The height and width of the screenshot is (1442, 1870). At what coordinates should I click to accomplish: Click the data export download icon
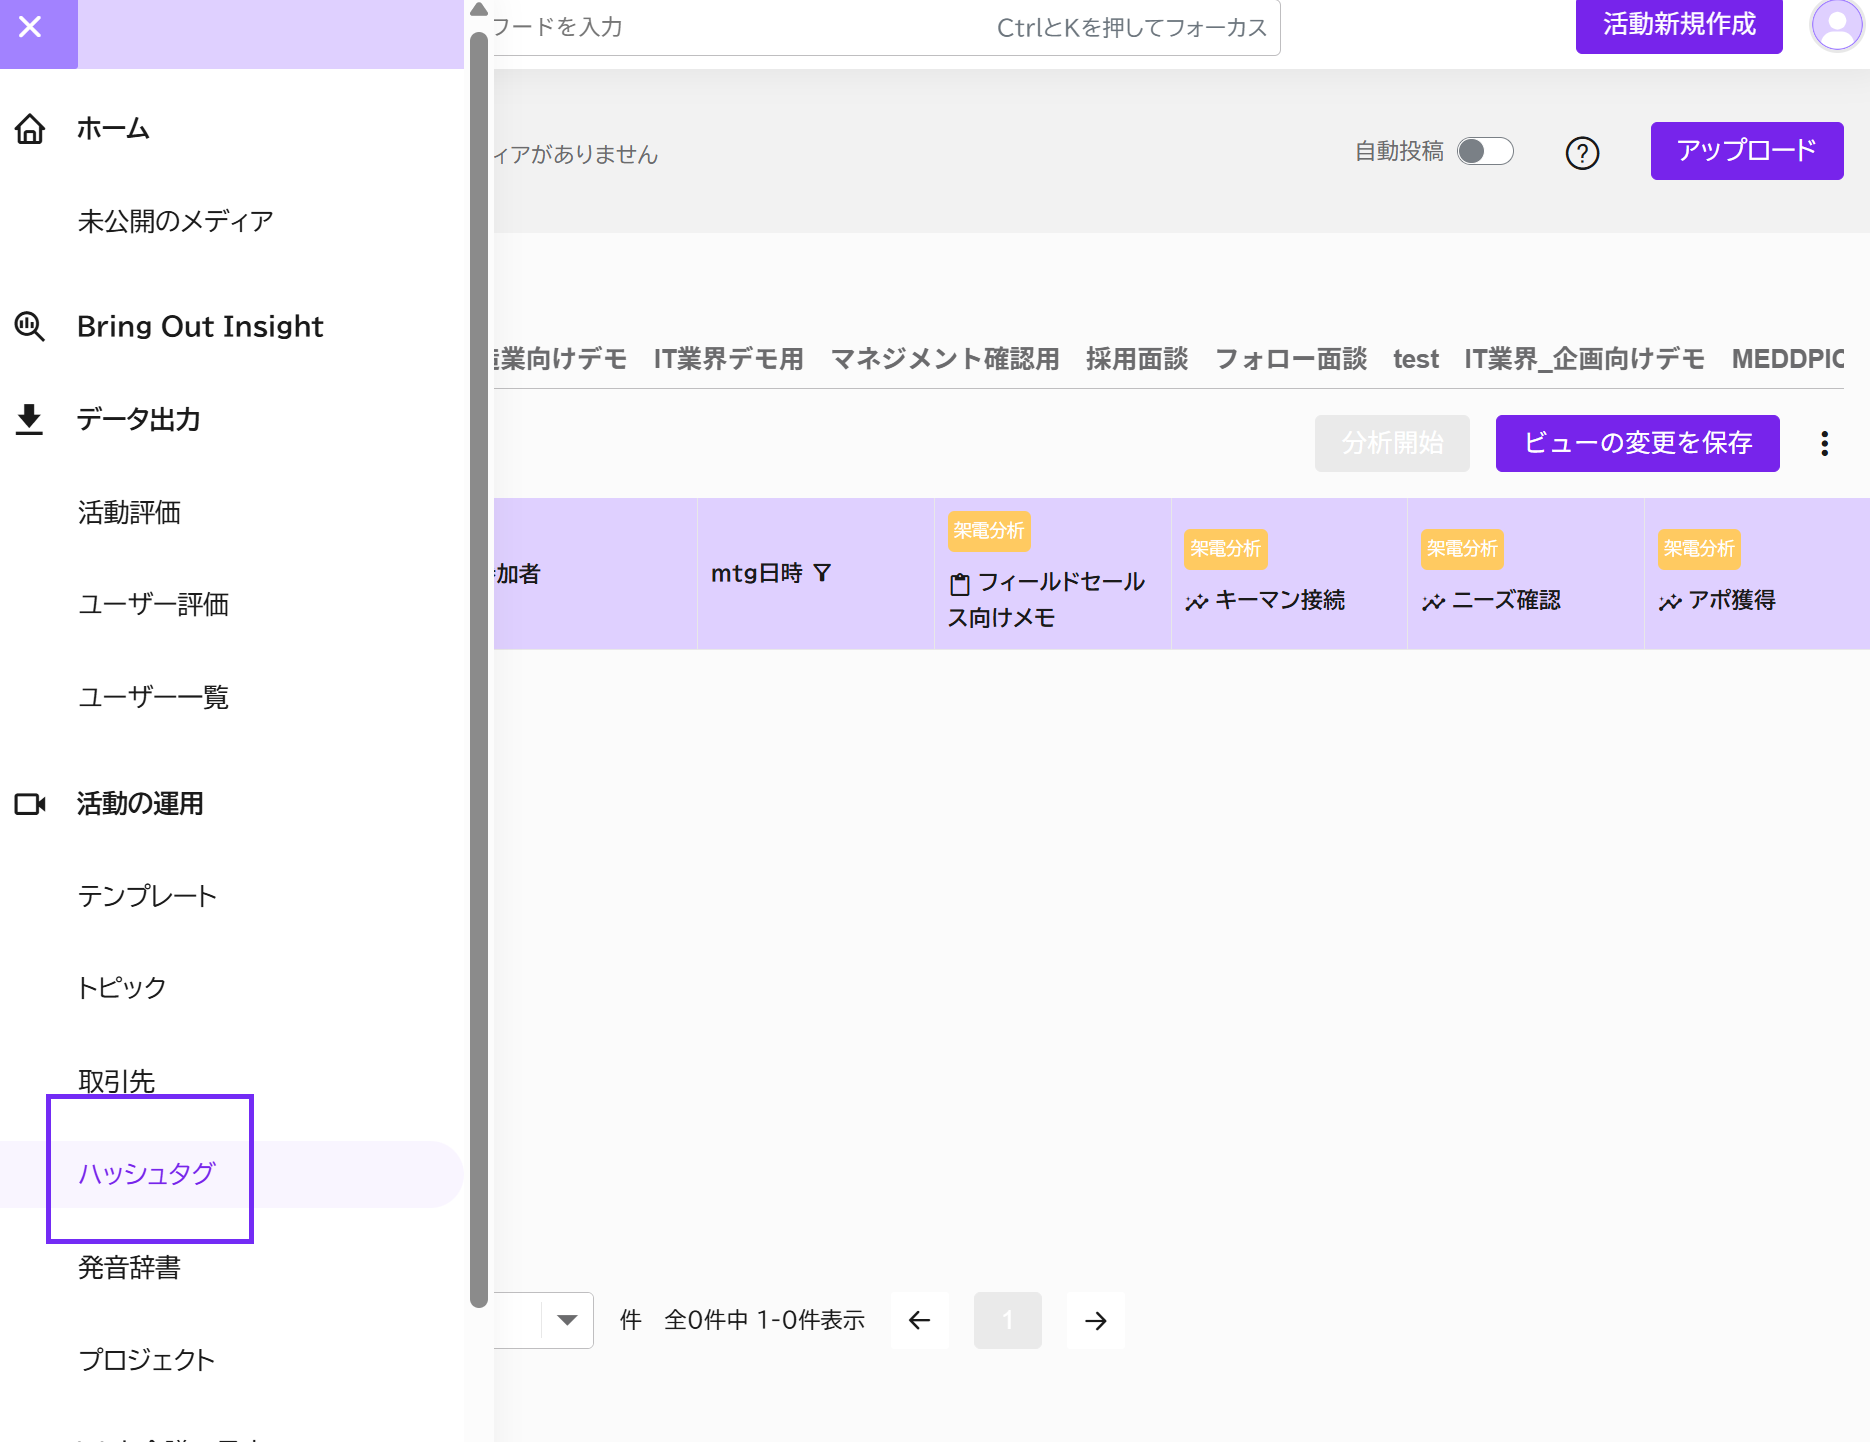pos(30,419)
